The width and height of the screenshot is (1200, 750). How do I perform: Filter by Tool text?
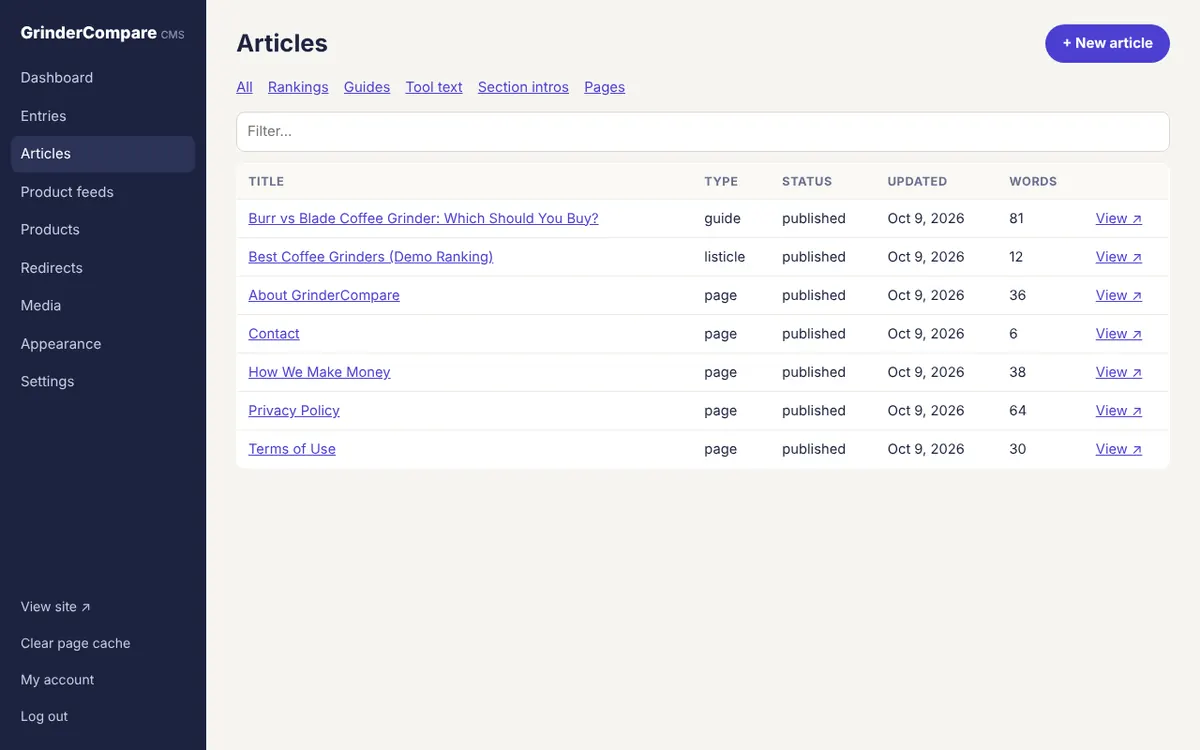coord(434,87)
